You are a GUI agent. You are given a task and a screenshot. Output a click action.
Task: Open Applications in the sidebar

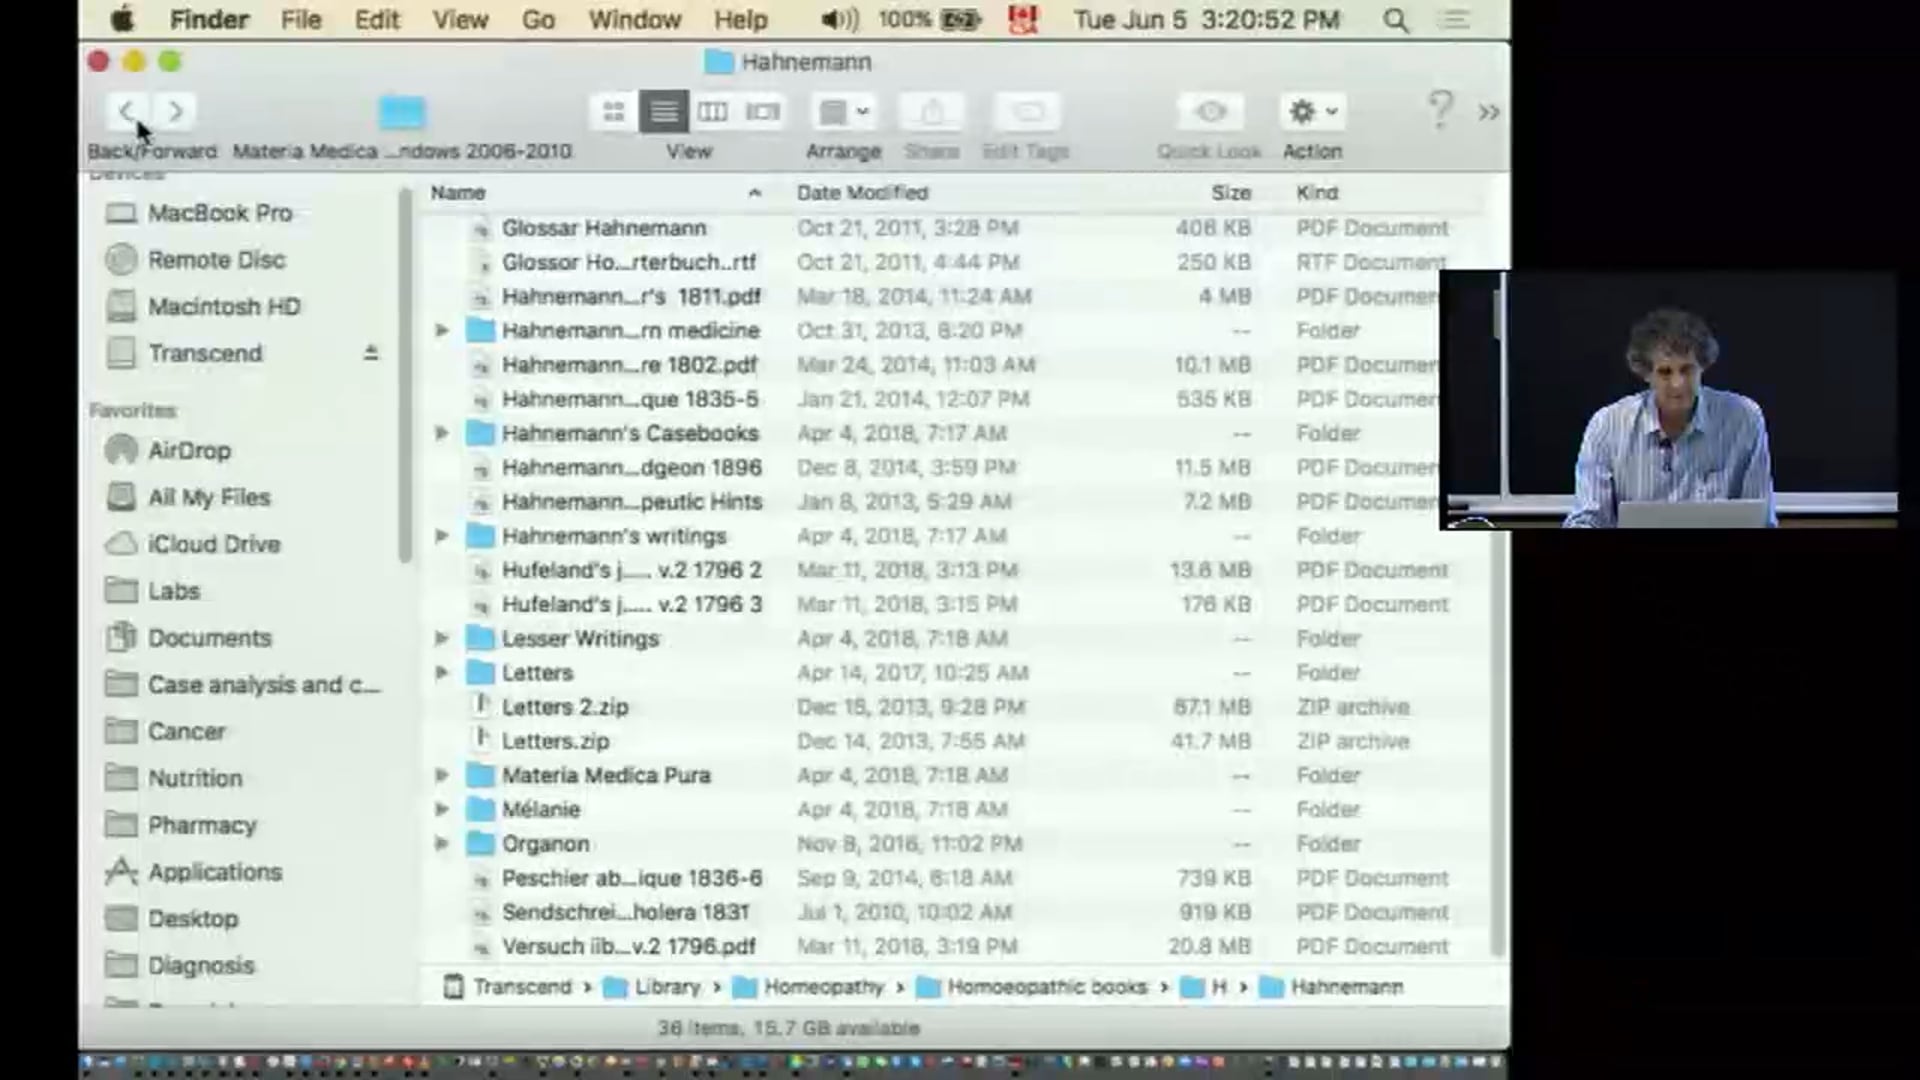point(215,872)
